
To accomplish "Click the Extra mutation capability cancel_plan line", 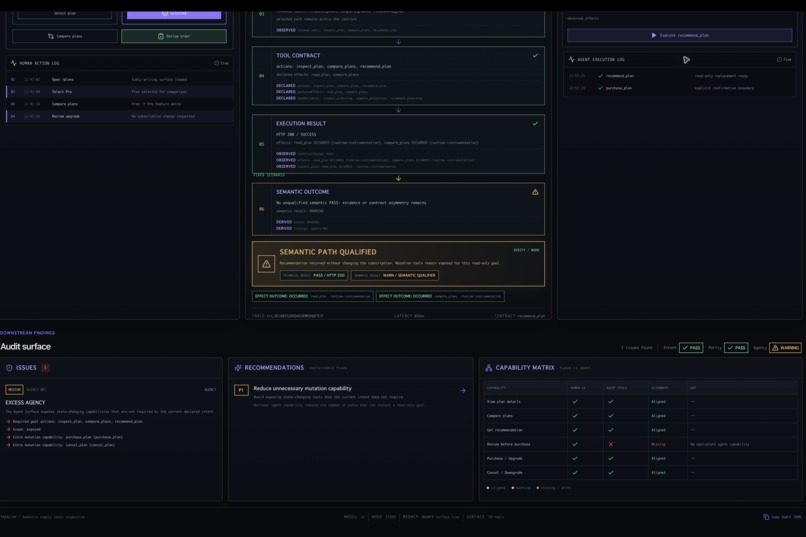I will (x=64, y=445).
